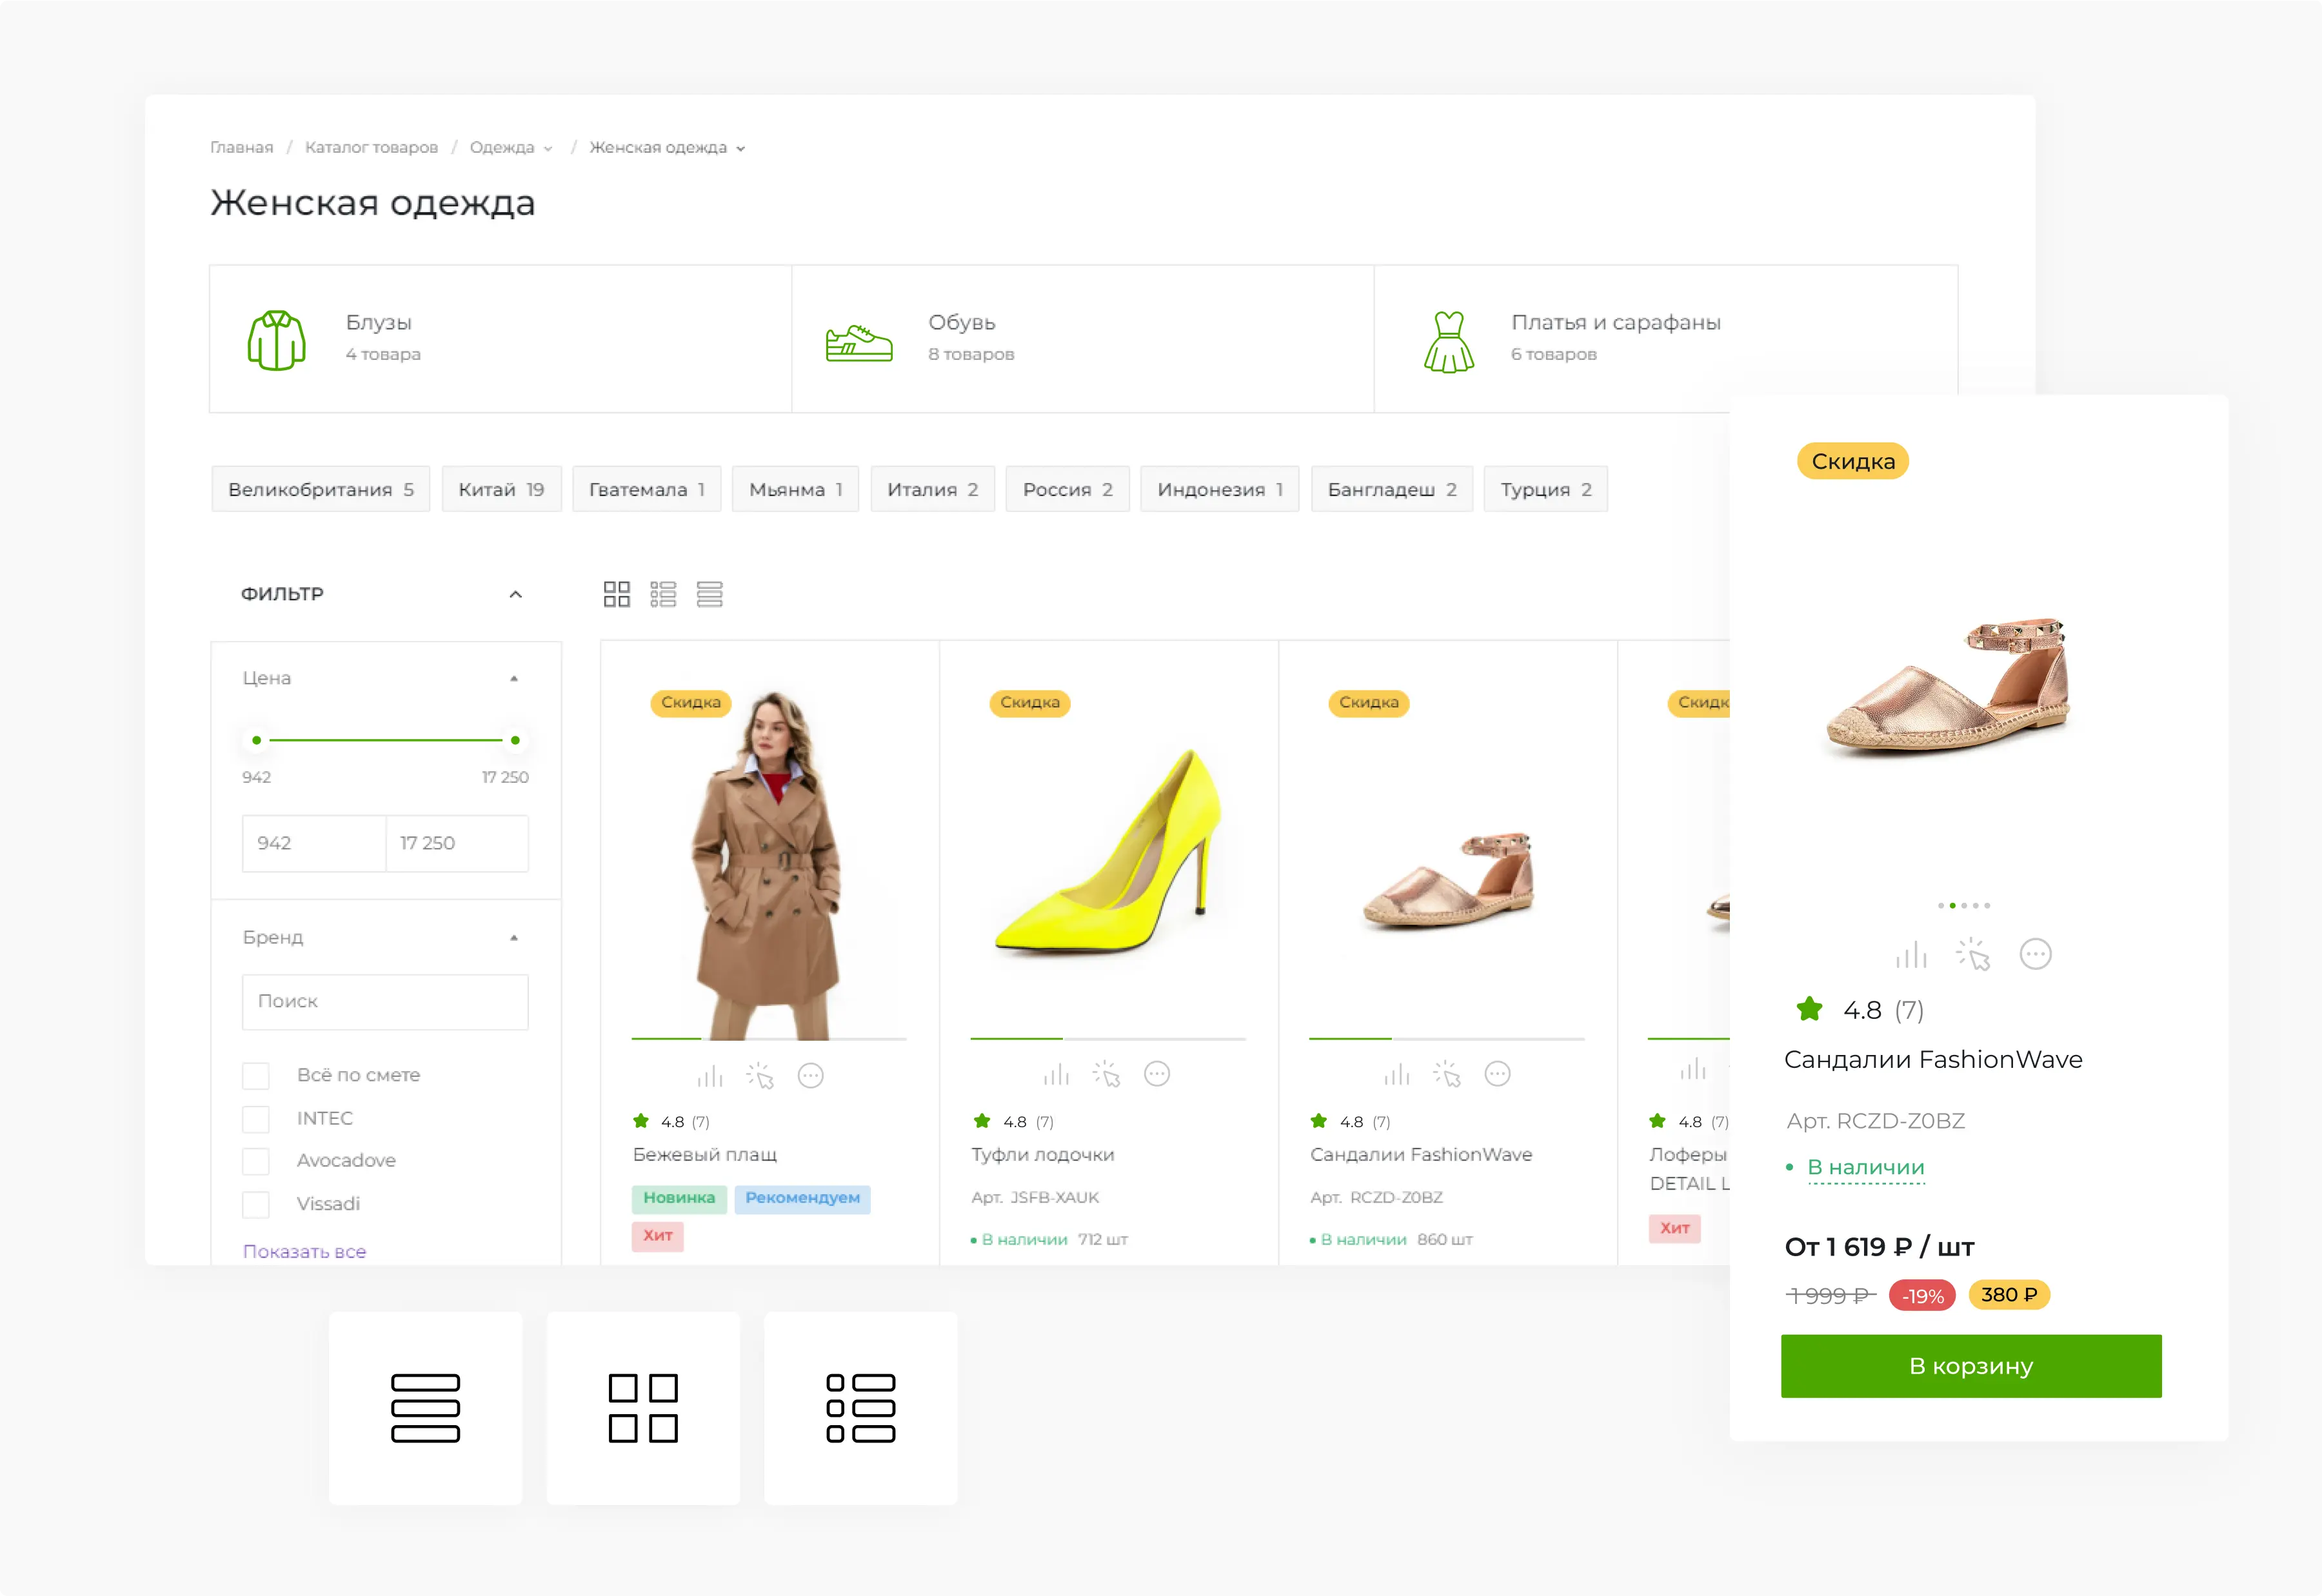Check the INTEC brand checkbox
Screen dimensions: 2322x1596
pyautogui.click(x=256, y=1119)
